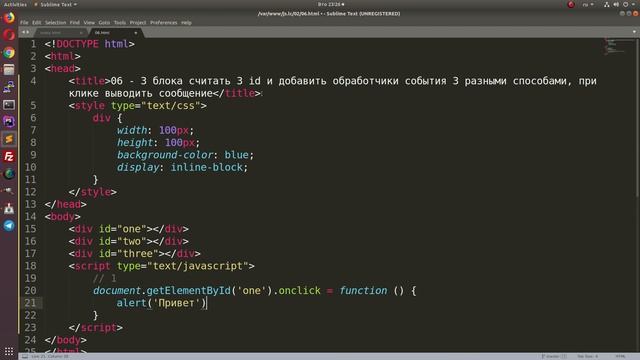Launch FileZilla from the dock

(x=9, y=156)
